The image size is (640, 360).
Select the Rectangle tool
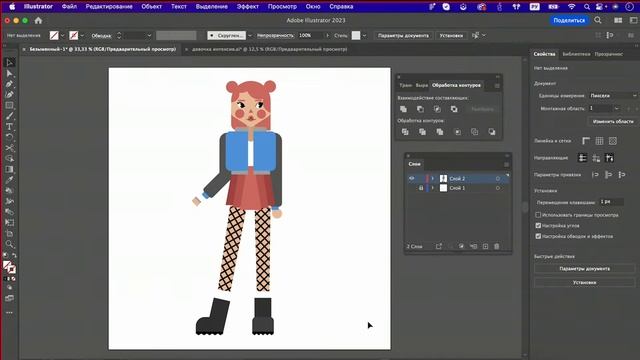(x=10, y=105)
